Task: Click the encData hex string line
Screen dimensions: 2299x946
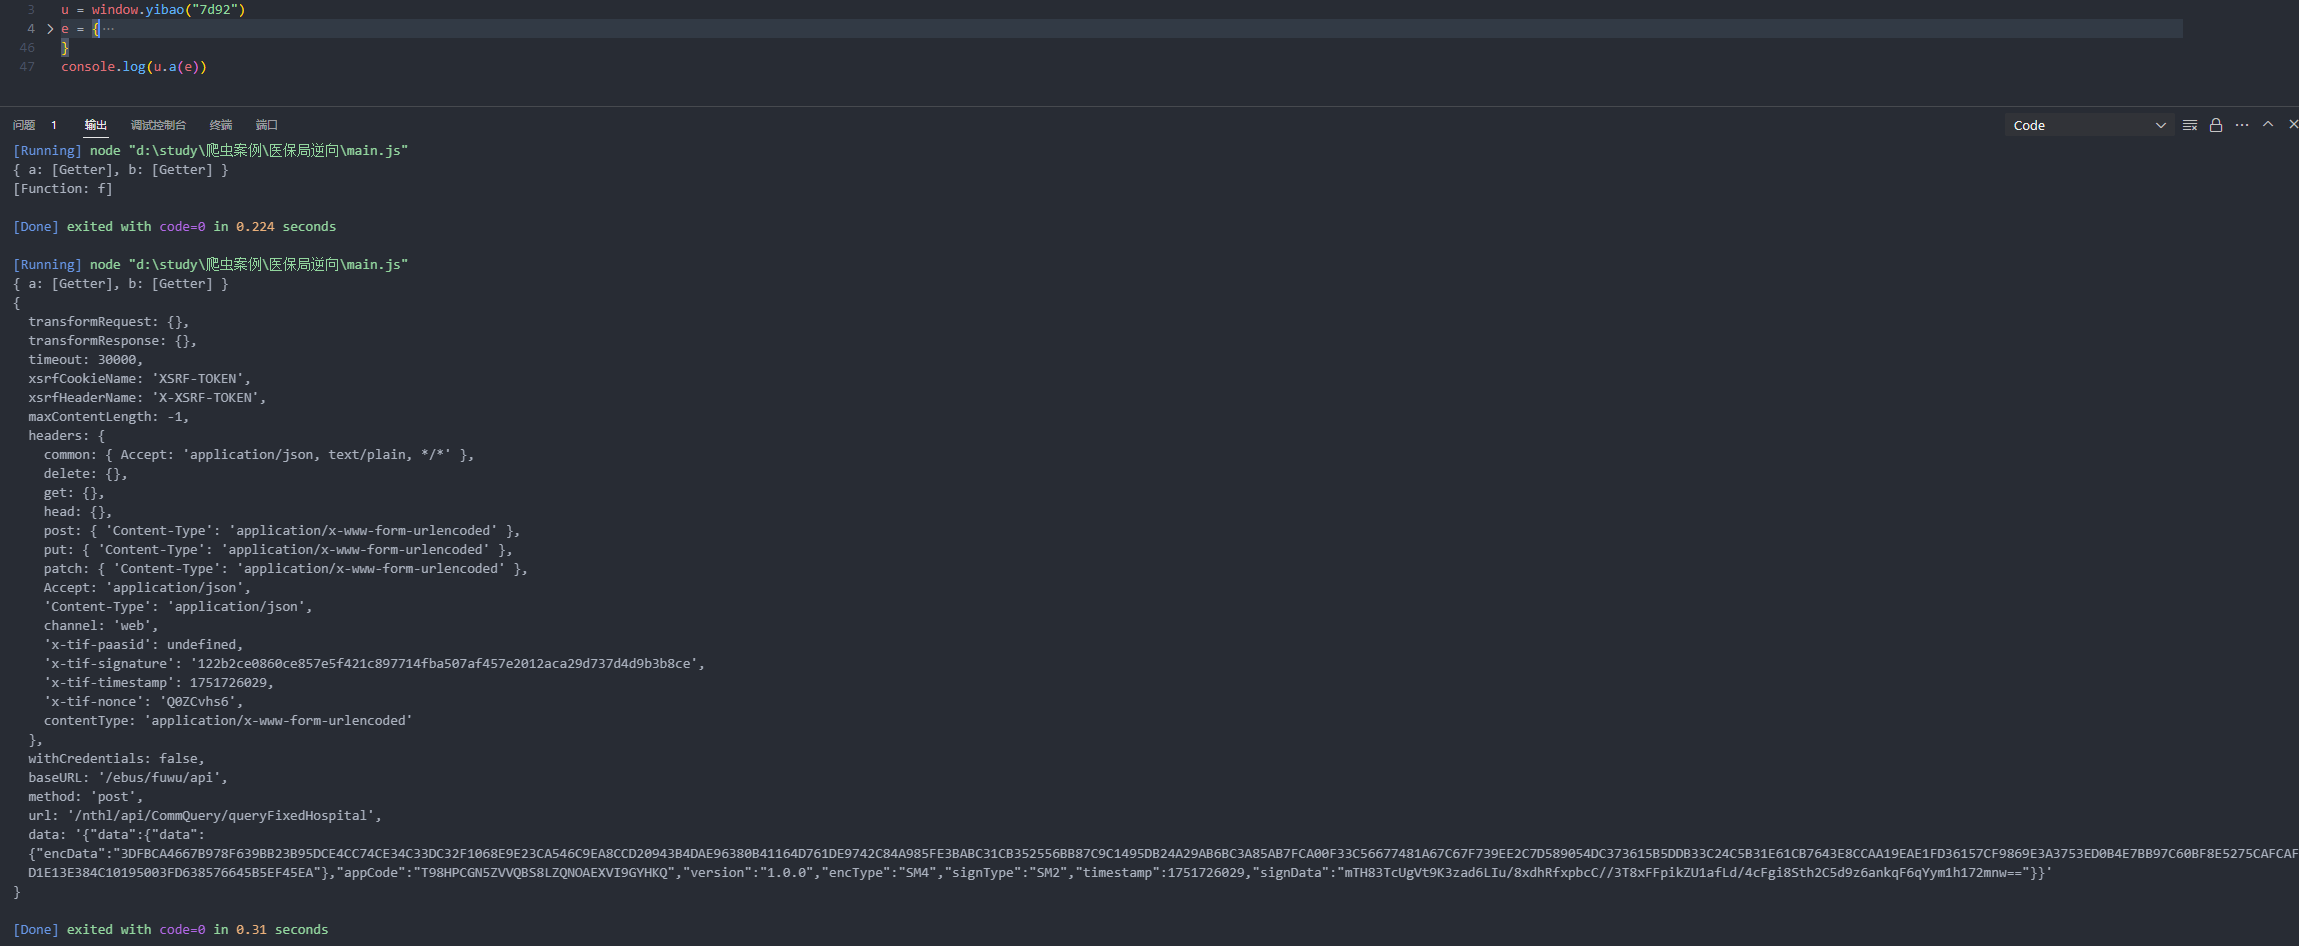Action: [1163, 854]
